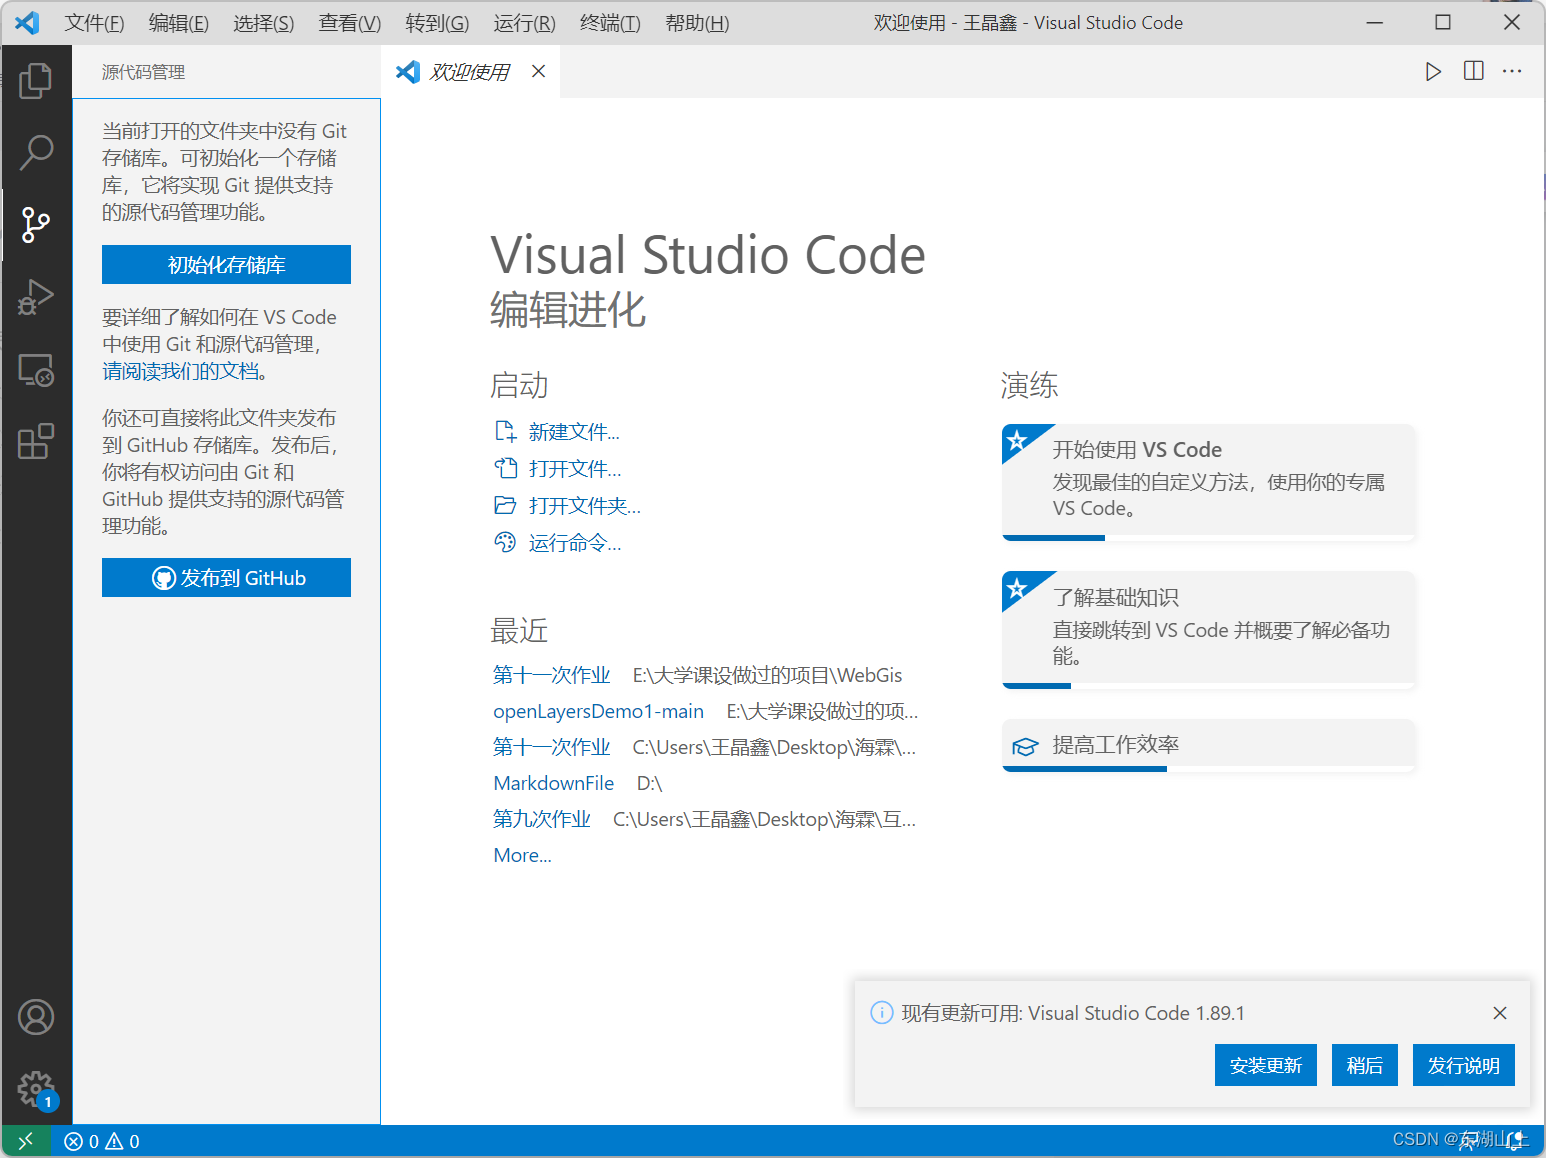
Task: Open the Explorer view in activity bar
Action: coord(36,81)
